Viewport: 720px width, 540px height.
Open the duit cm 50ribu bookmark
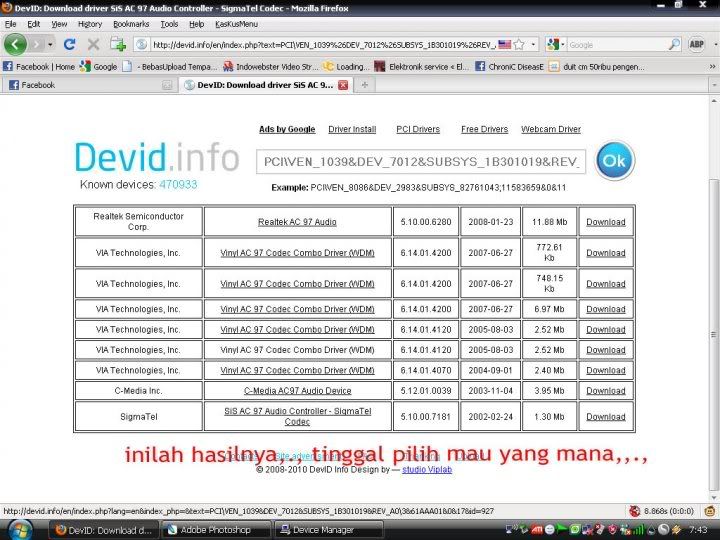[596, 67]
